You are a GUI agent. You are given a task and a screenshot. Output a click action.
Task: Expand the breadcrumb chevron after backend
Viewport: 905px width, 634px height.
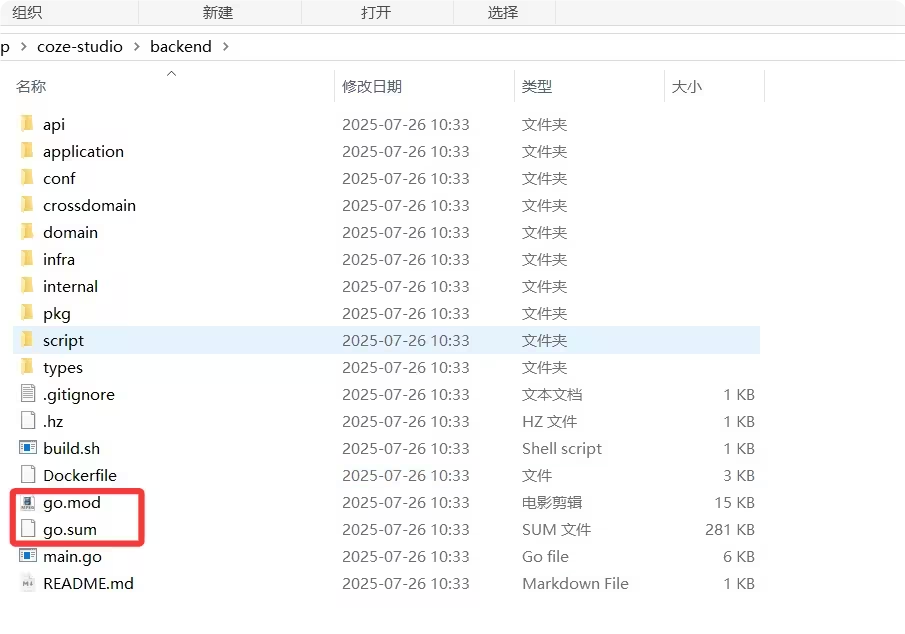tap(224, 46)
